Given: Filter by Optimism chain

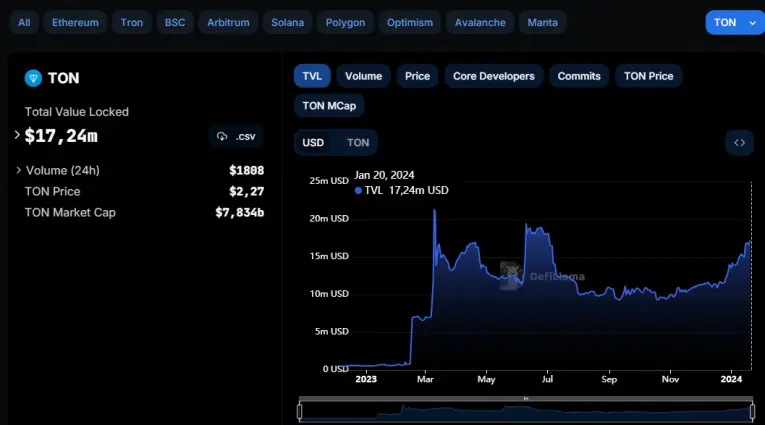Looking at the screenshot, I should (410, 22).
